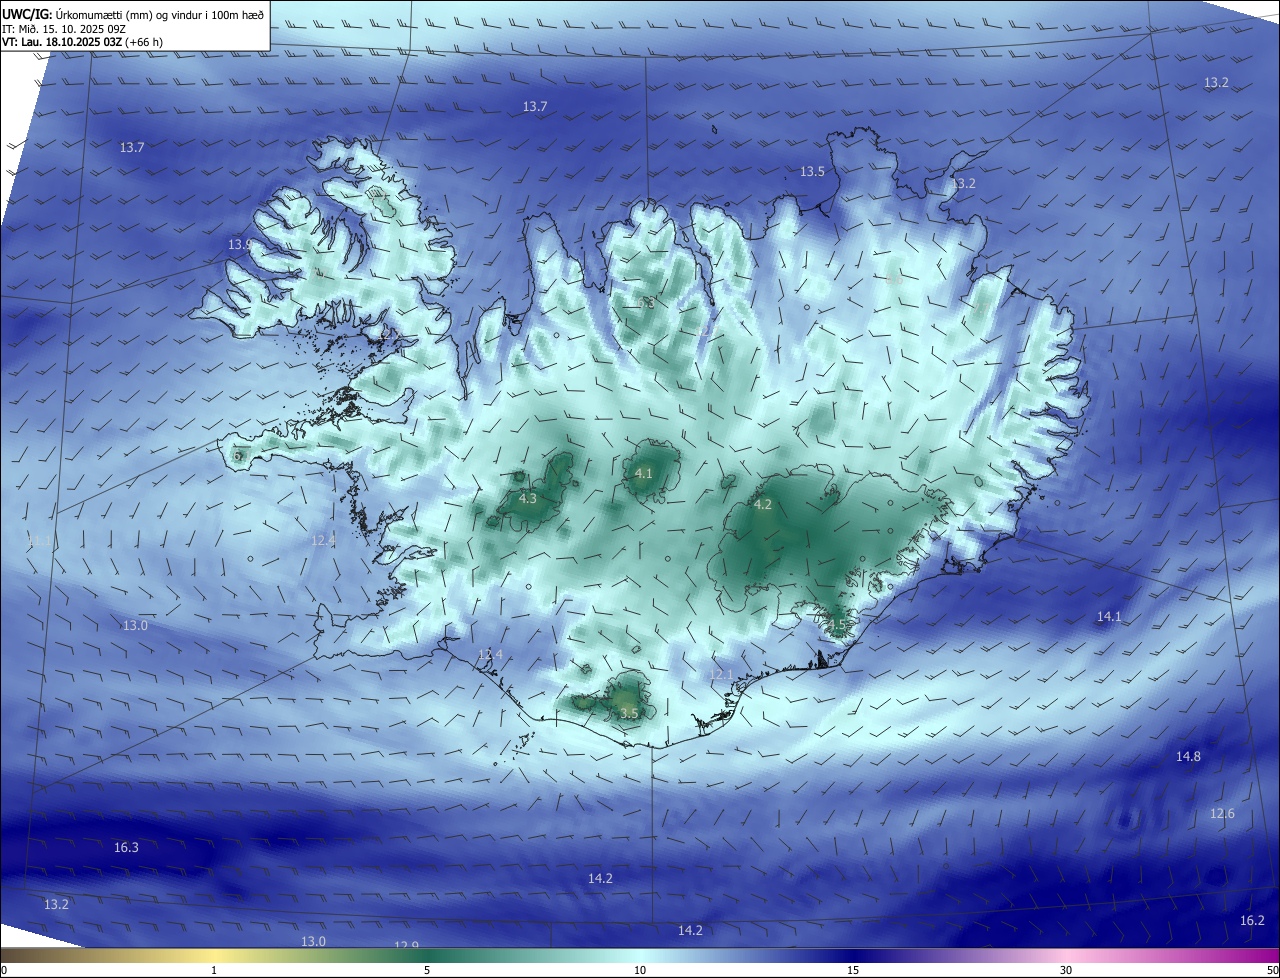The width and height of the screenshot is (1280, 978).
Task: Click the 14.8 value over the ocean
Action: click(x=1188, y=757)
